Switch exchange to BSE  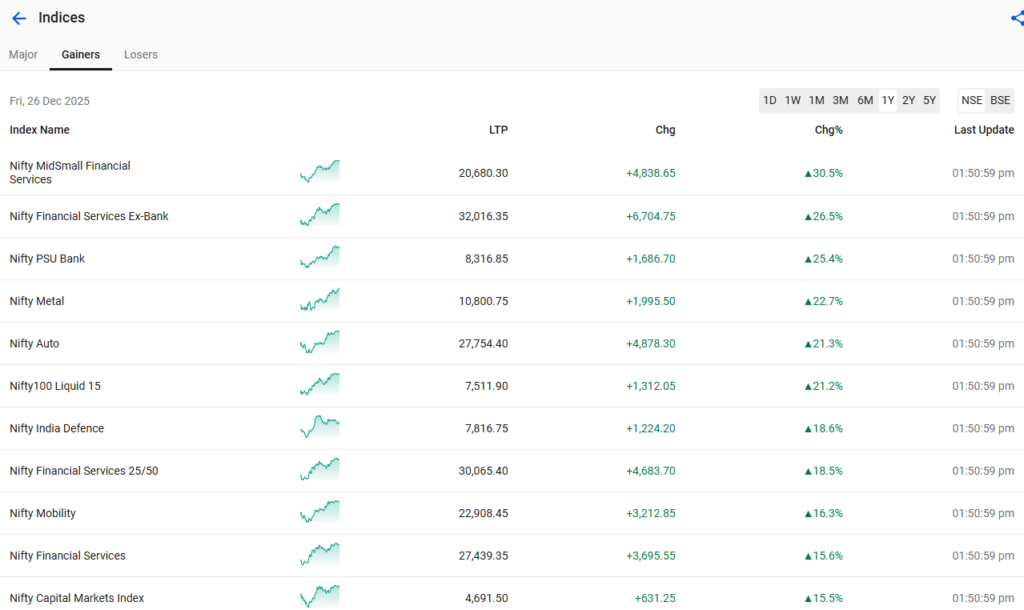click(x=1000, y=101)
